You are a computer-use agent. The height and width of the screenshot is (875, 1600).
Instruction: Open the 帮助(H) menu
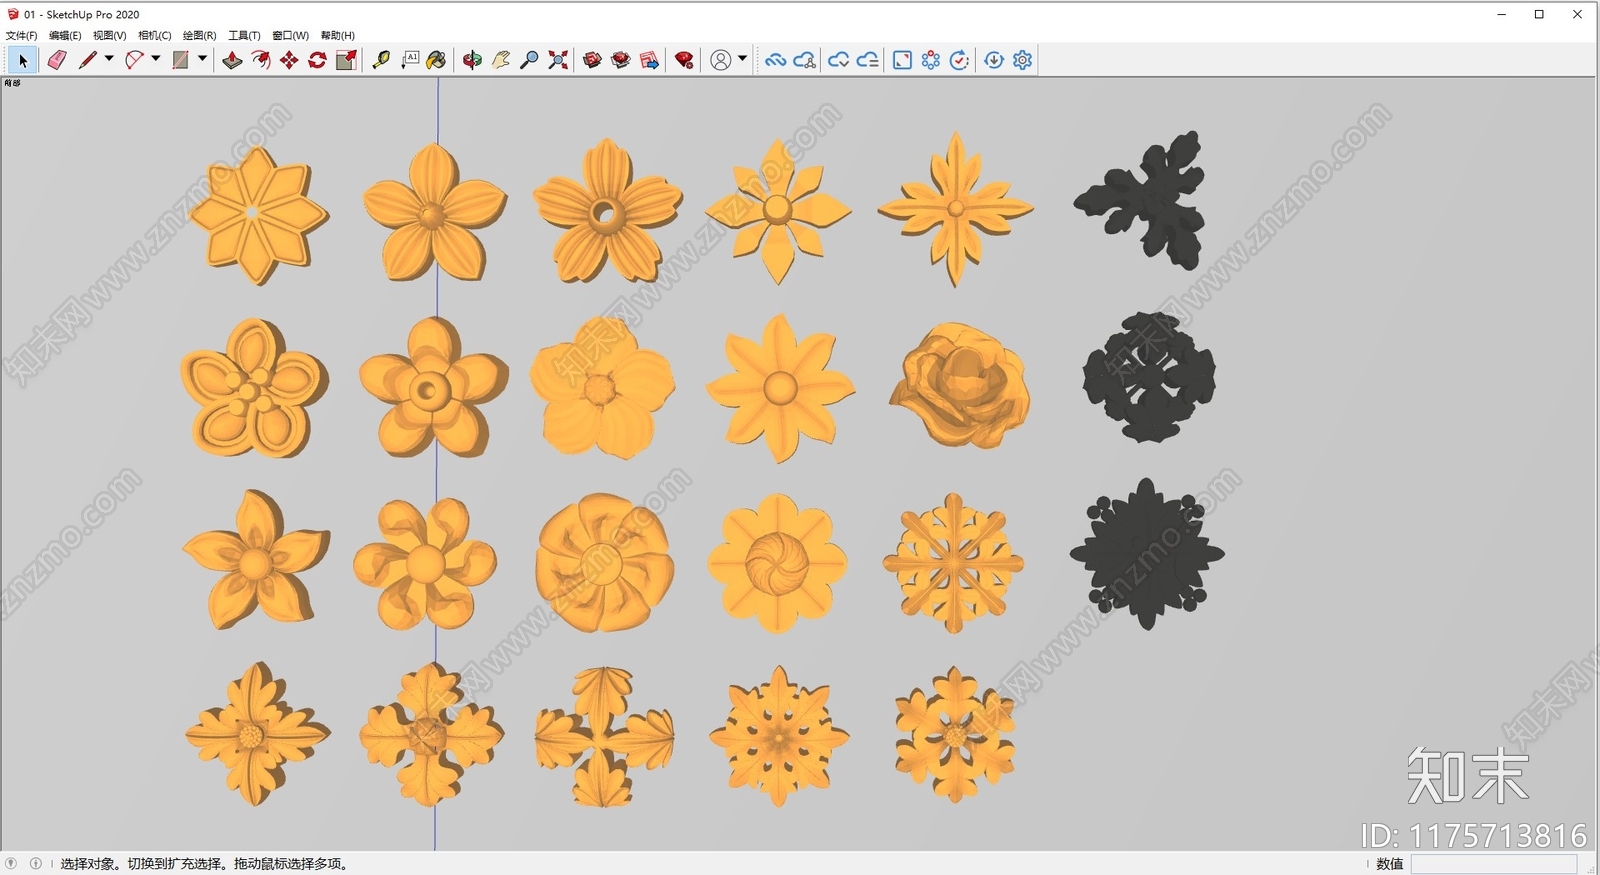[x=338, y=35]
